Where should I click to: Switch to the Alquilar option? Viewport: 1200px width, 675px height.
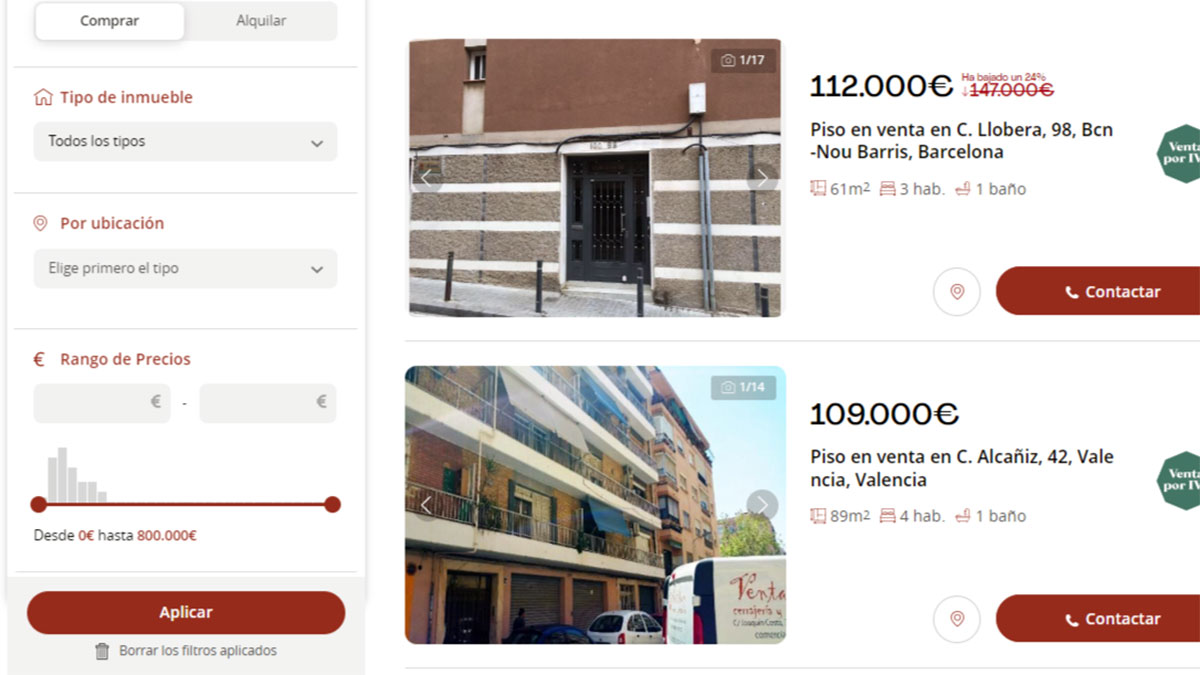pos(261,21)
